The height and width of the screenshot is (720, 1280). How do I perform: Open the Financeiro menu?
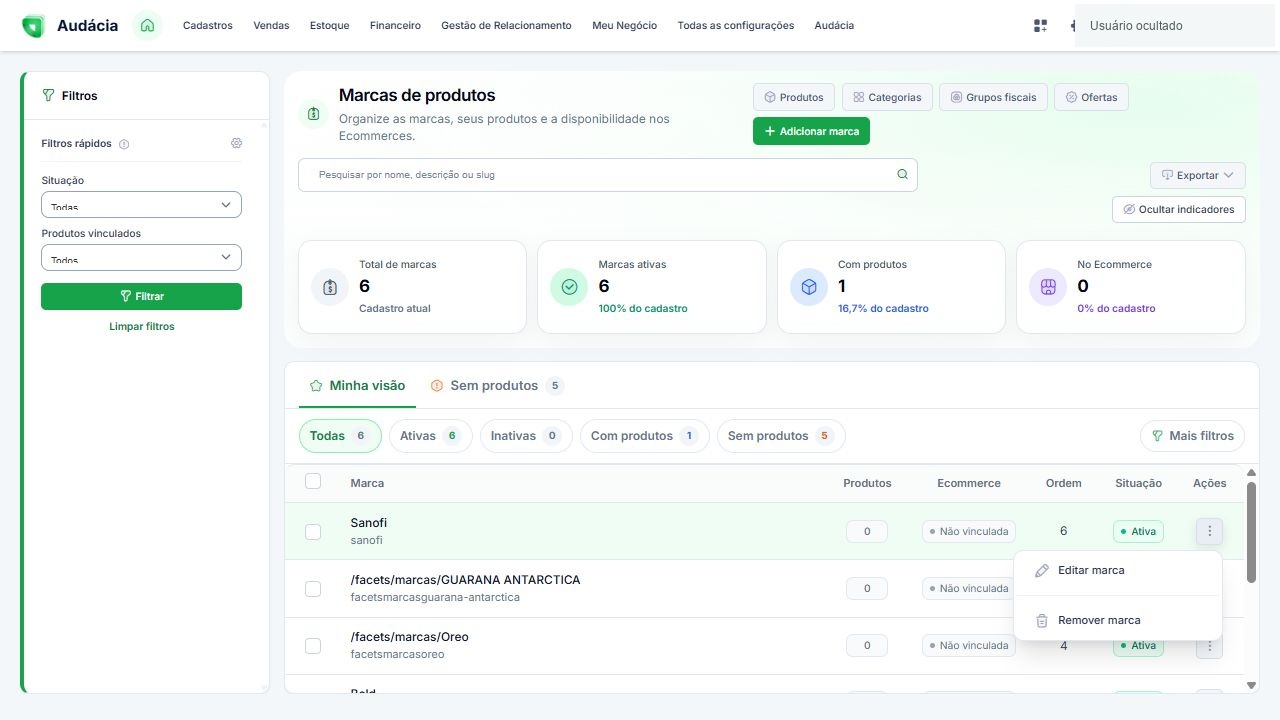[x=395, y=26]
